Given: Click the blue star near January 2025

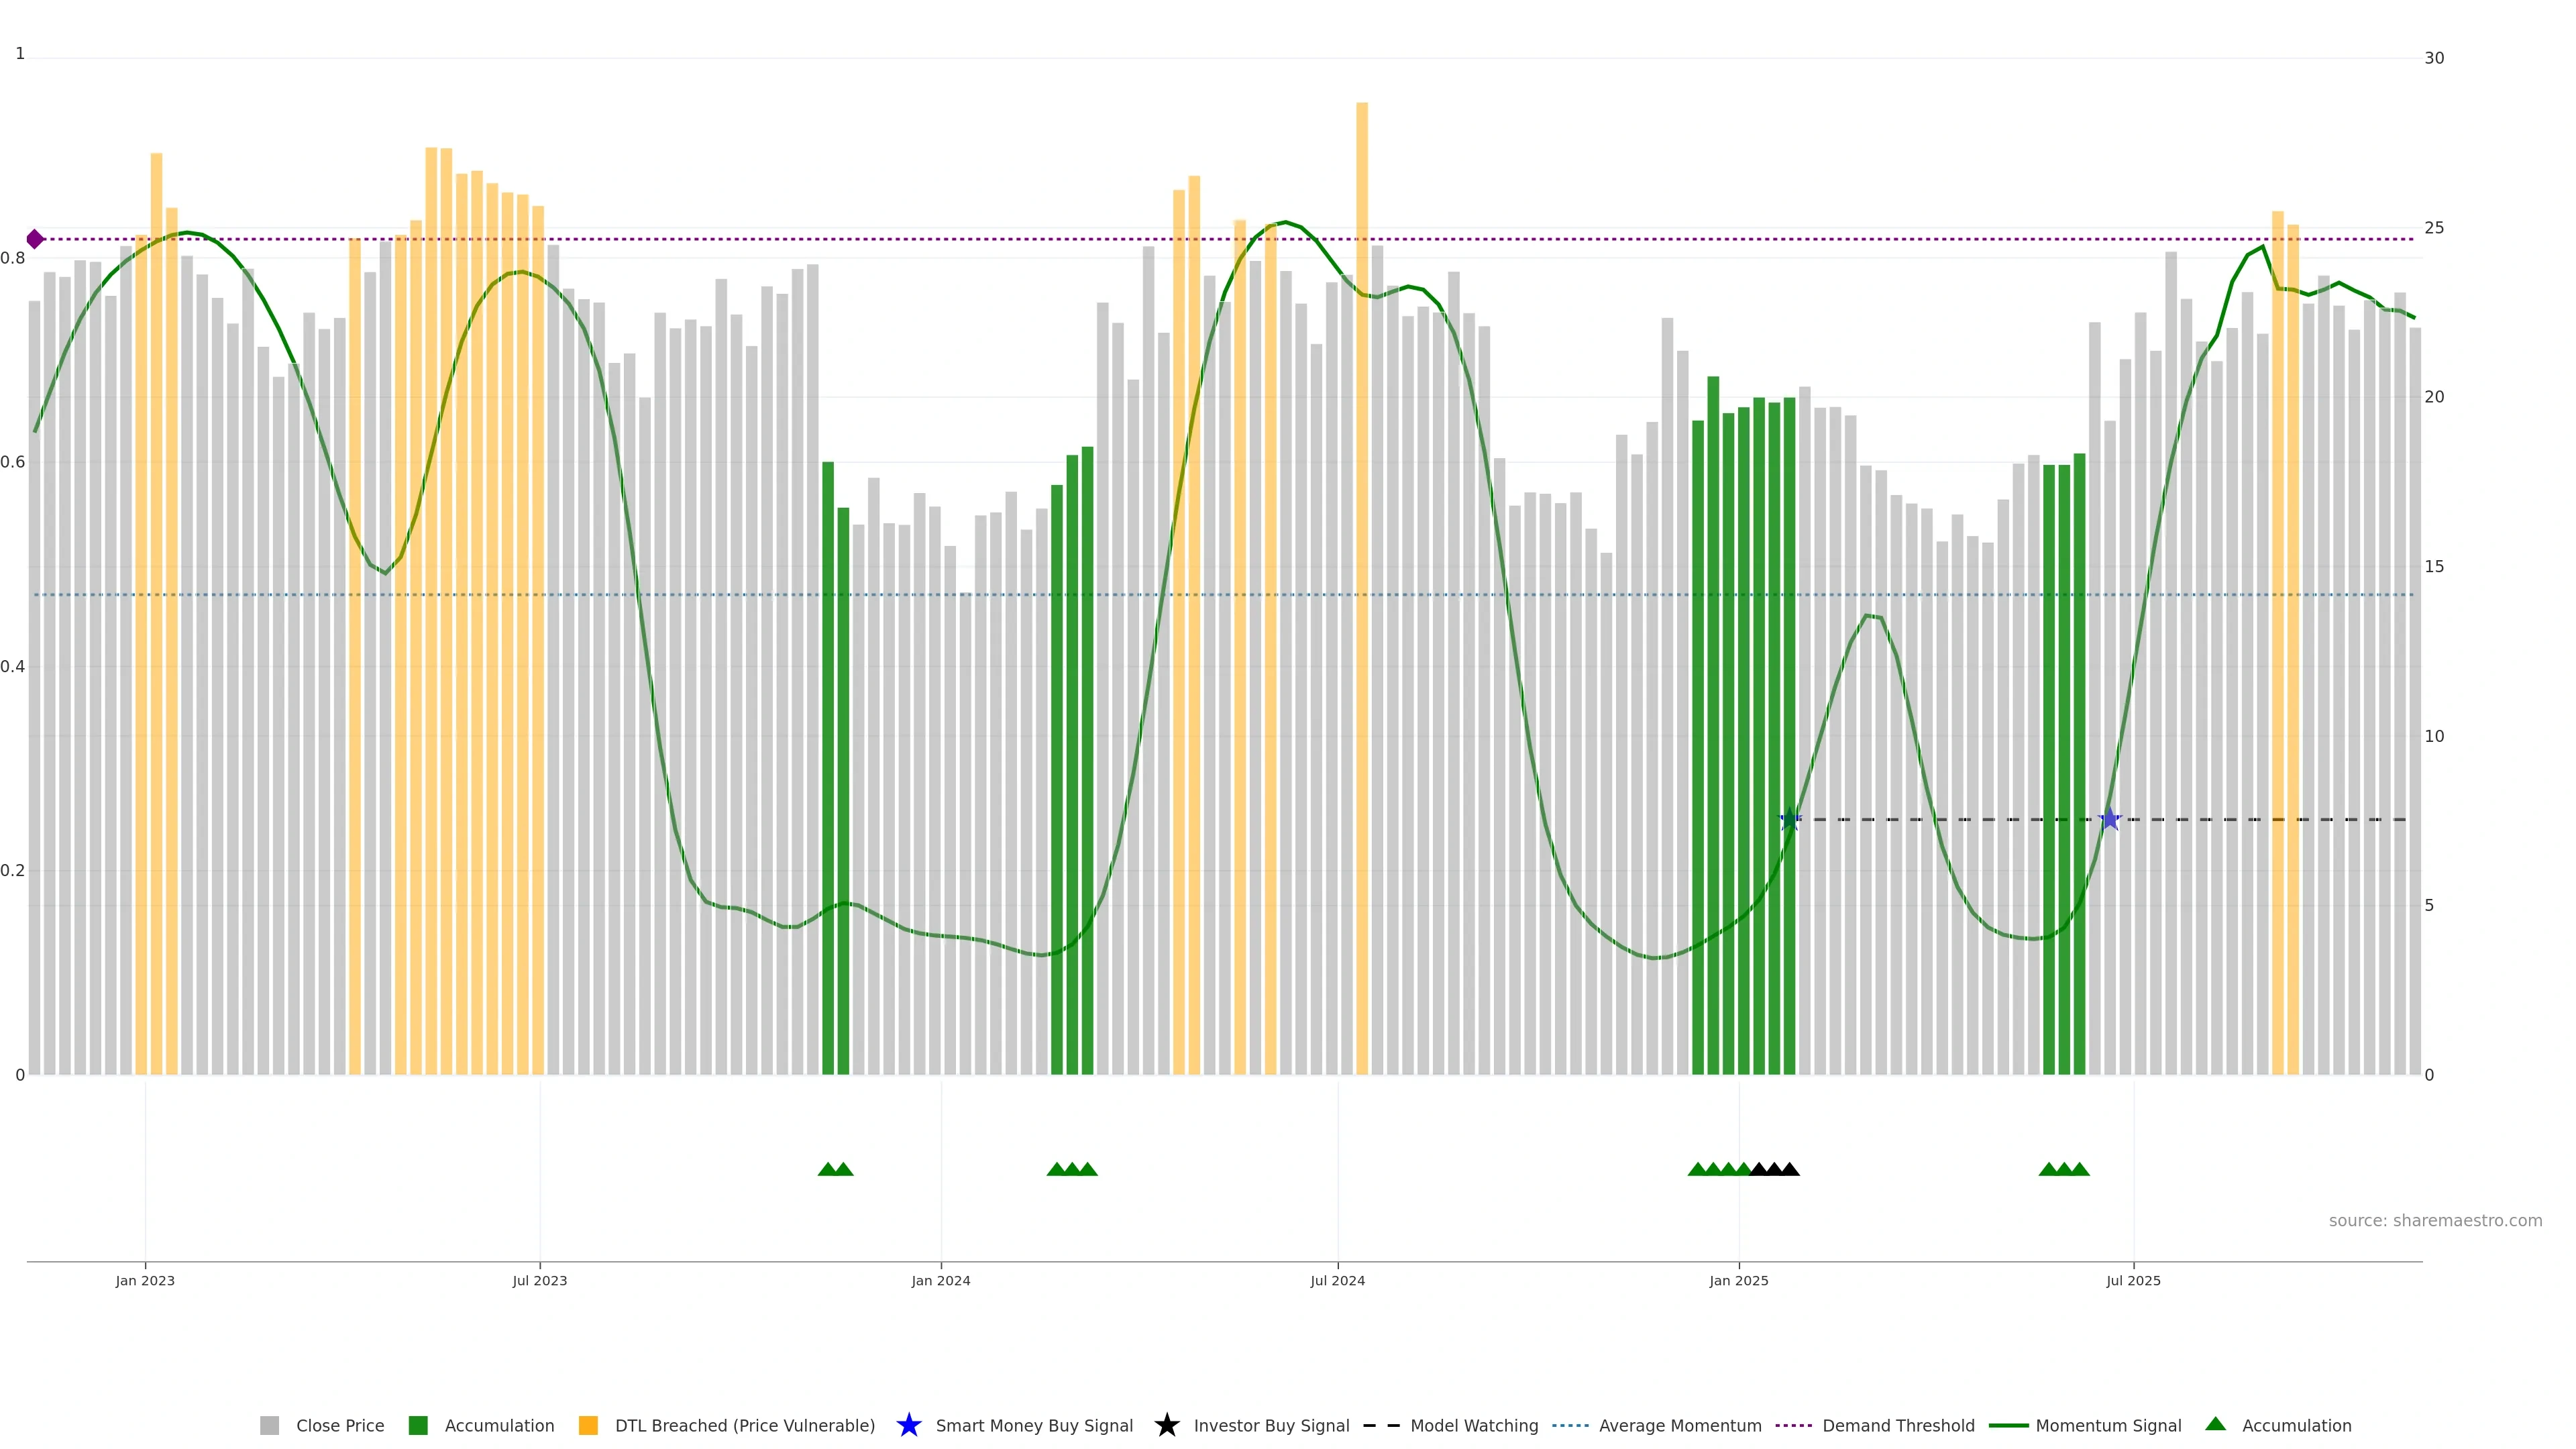Looking at the screenshot, I should (1790, 820).
